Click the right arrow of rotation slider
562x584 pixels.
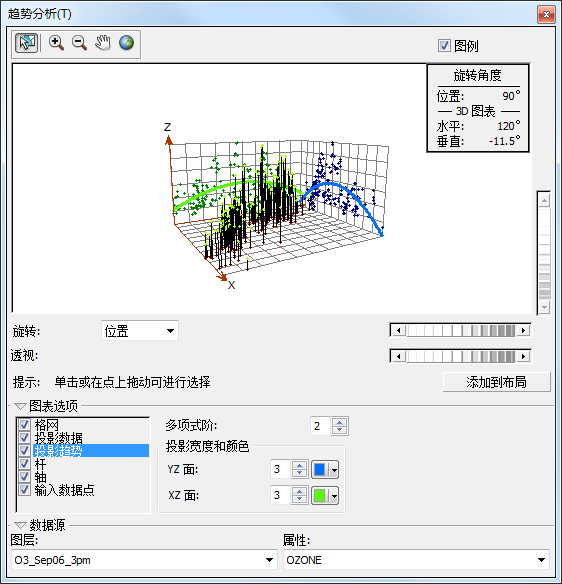point(524,330)
